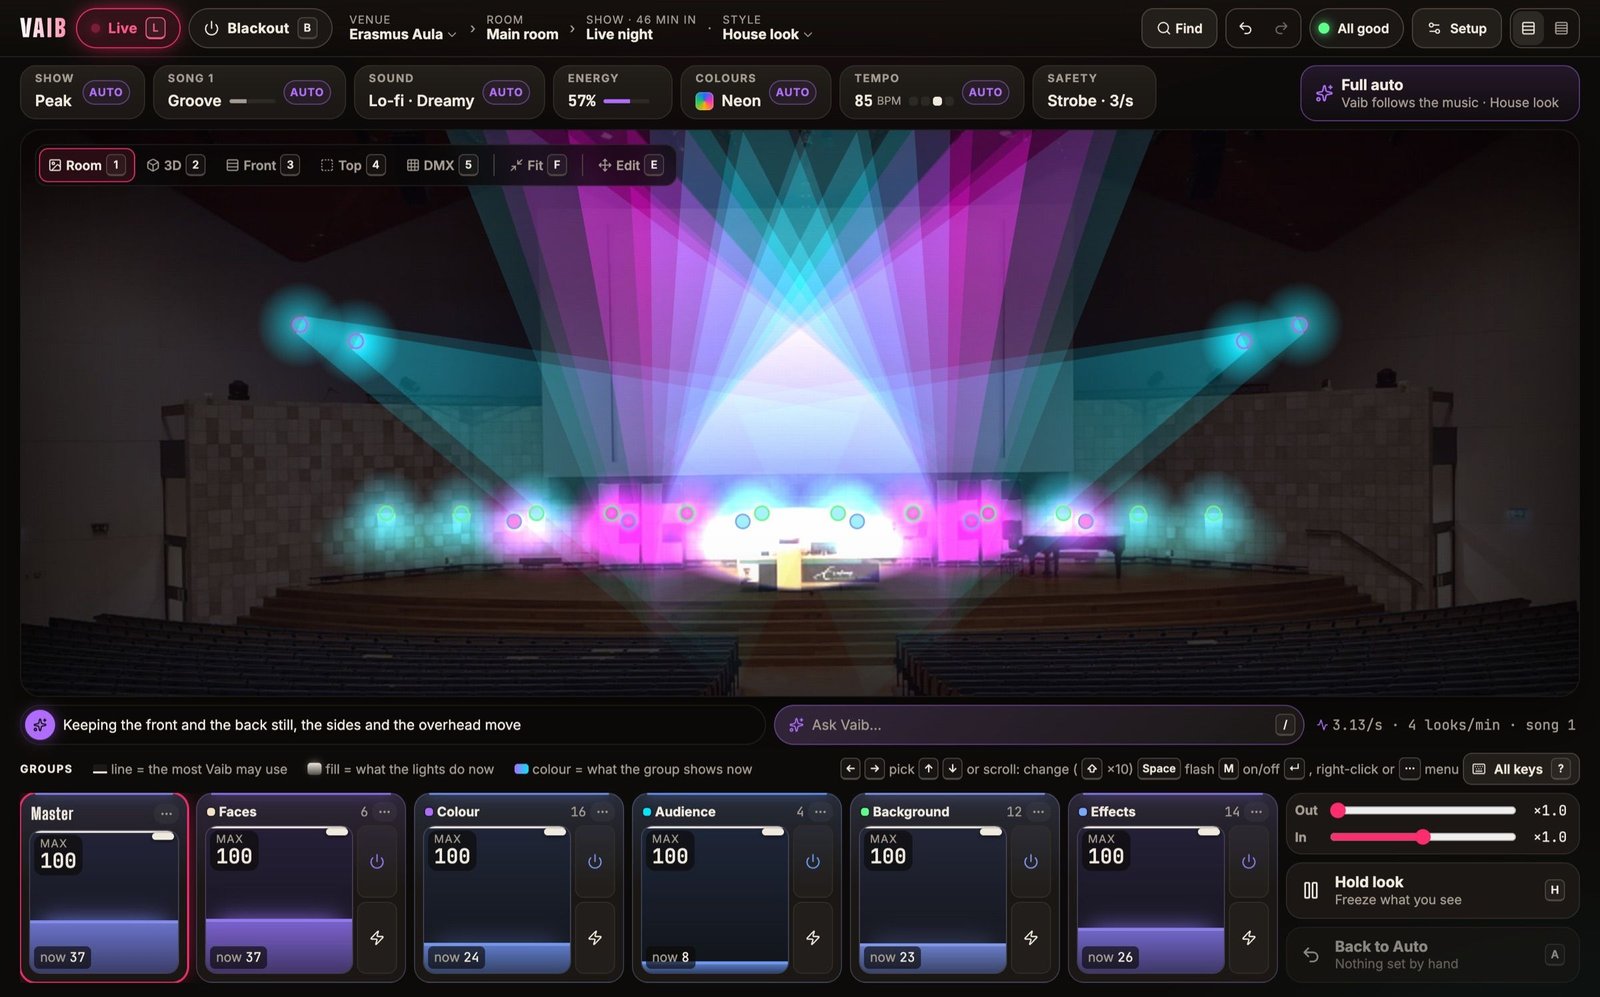Click the Blackout button
Viewport: 1600px width, 997px height.
click(x=260, y=28)
